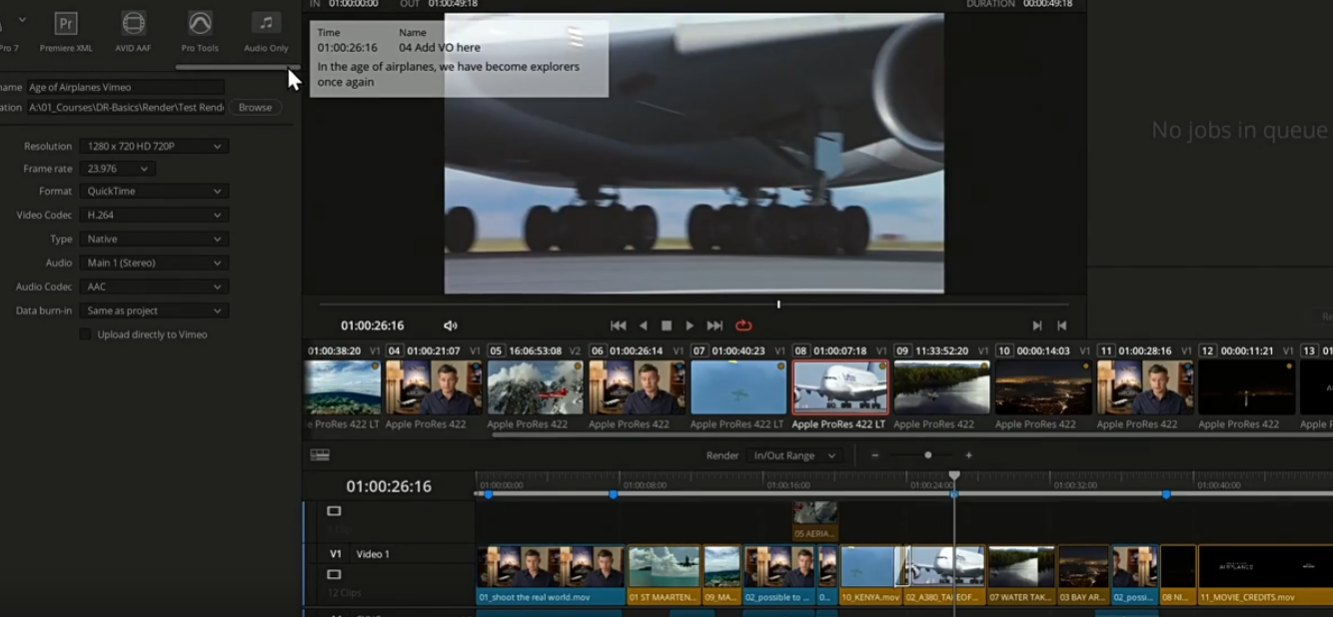
Task: Select the 01_shoot the real world.mov timeline clip
Action: coord(551,575)
